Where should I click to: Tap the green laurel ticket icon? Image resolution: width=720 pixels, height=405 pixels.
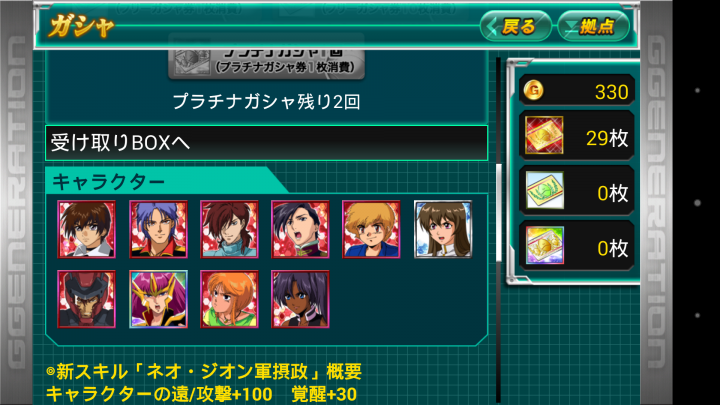(545, 190)
